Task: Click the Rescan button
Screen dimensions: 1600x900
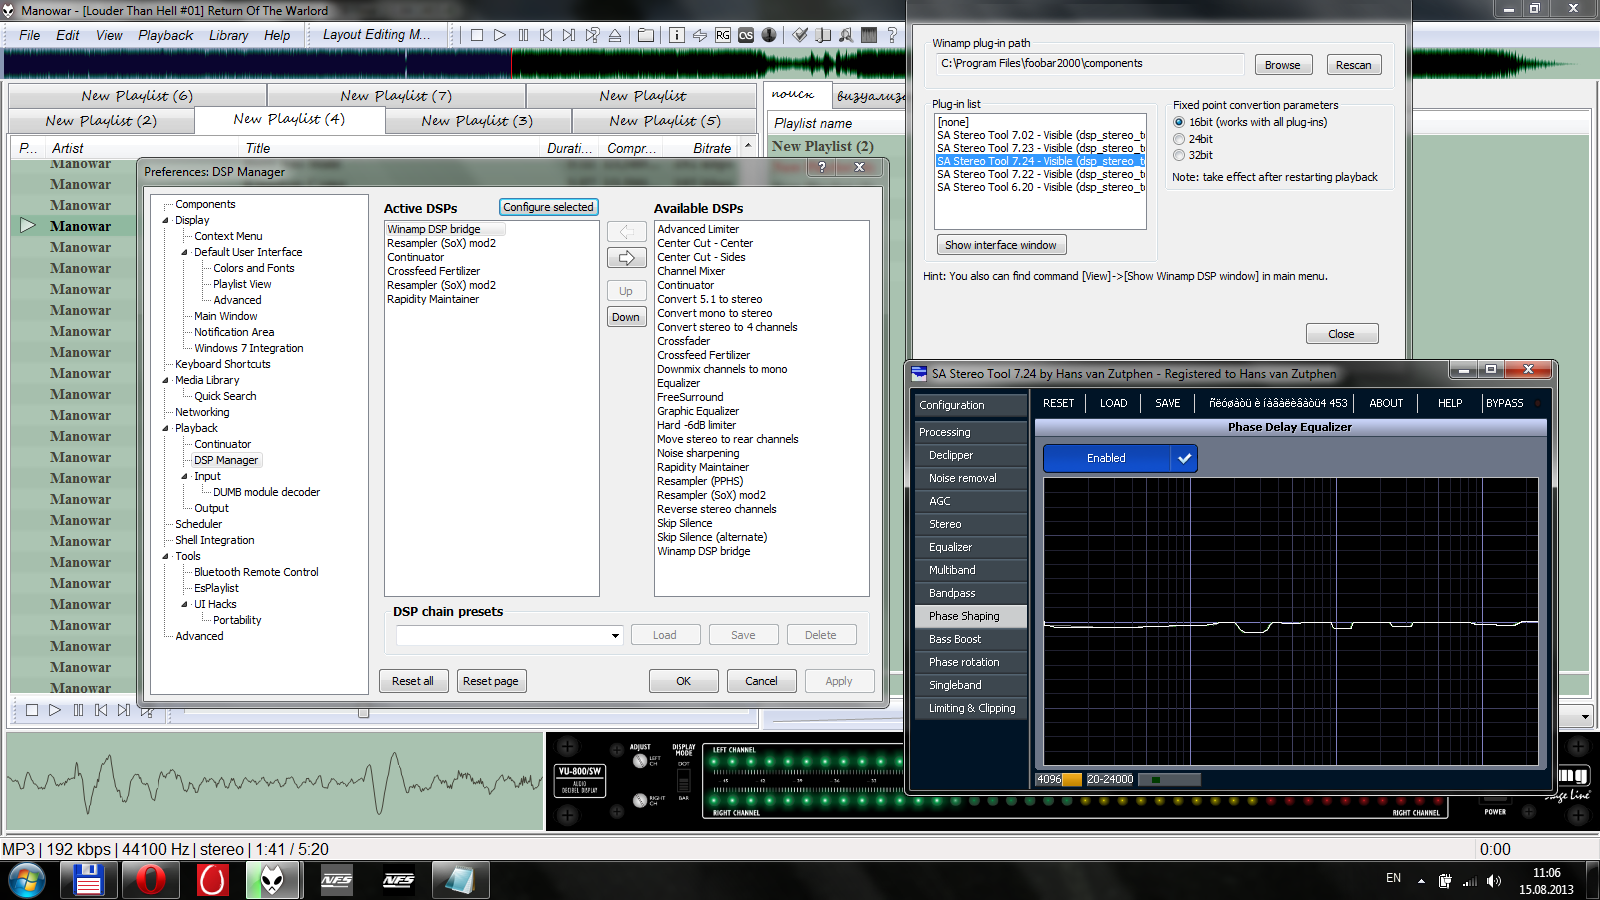Action: tap(1354, 65)
